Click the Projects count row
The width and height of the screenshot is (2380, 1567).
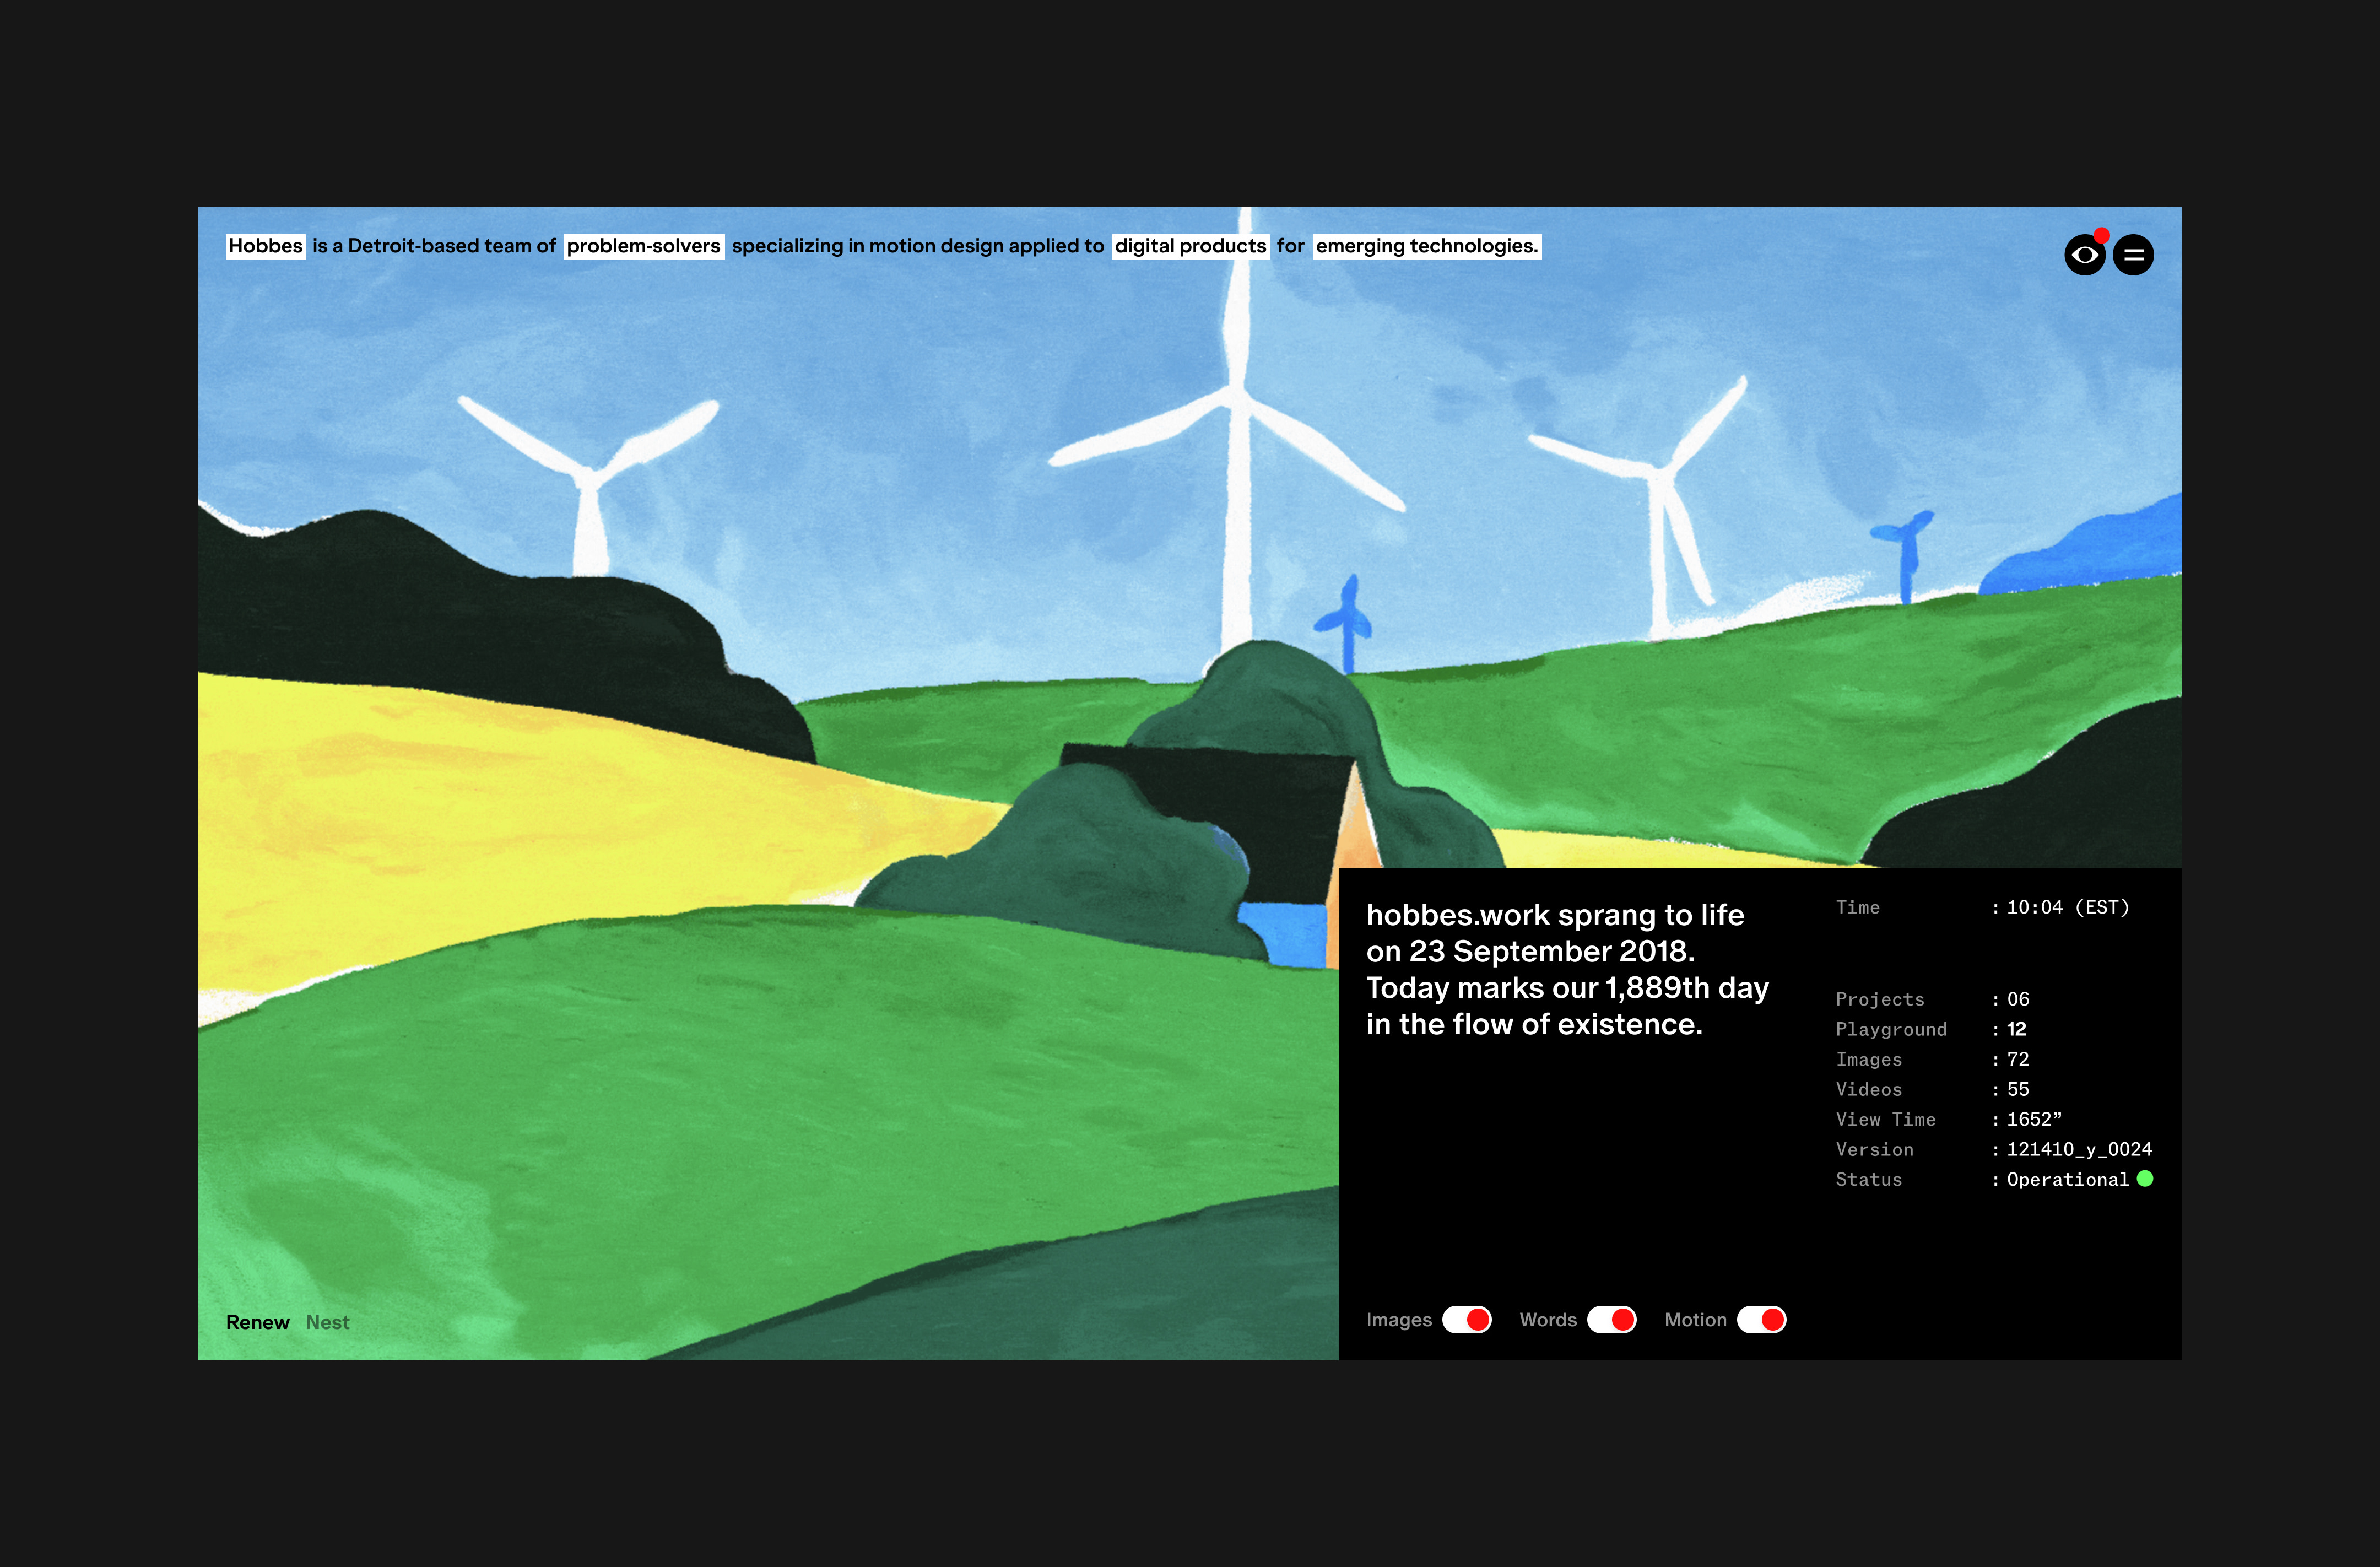pos(1880,999)
